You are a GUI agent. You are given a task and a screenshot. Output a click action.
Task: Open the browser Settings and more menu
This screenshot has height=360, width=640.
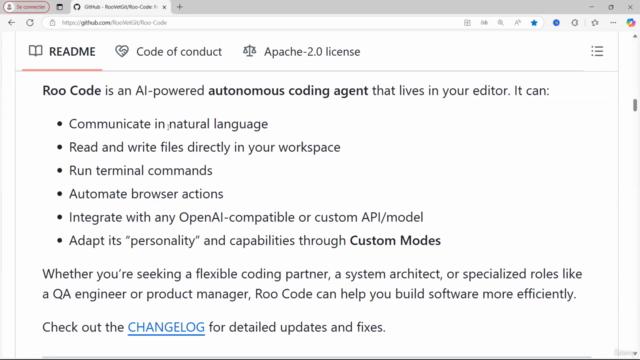[x=613, y=23]
